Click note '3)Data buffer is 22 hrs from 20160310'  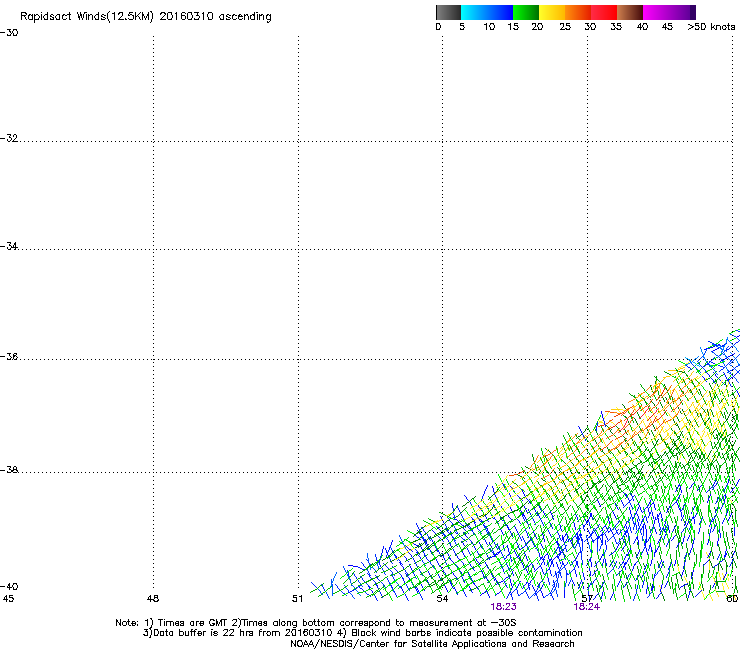coord(238,633)
